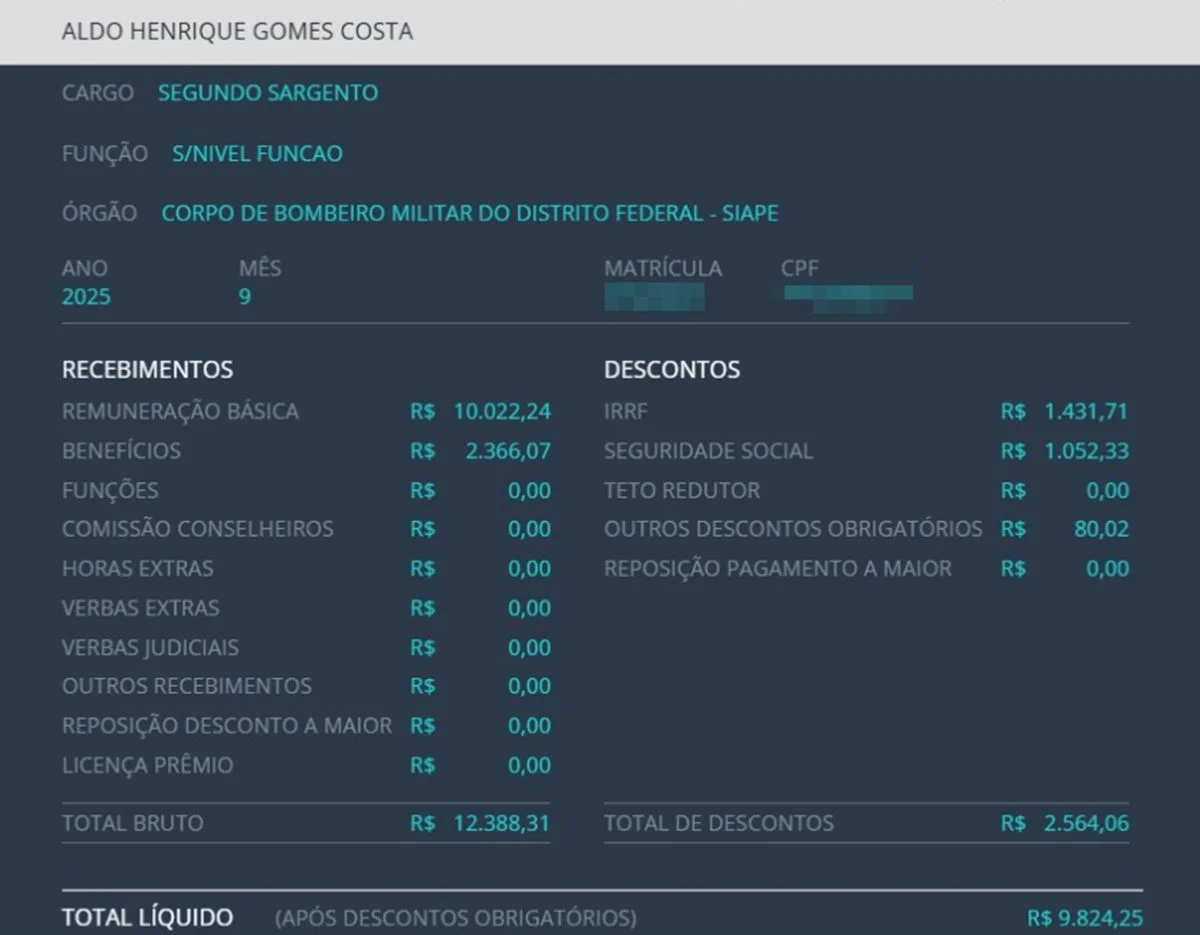Click the IRRF amount R$ 1.431,71
The width and height of the screenshot is (1200, 935).
[x=1065, y=412]
